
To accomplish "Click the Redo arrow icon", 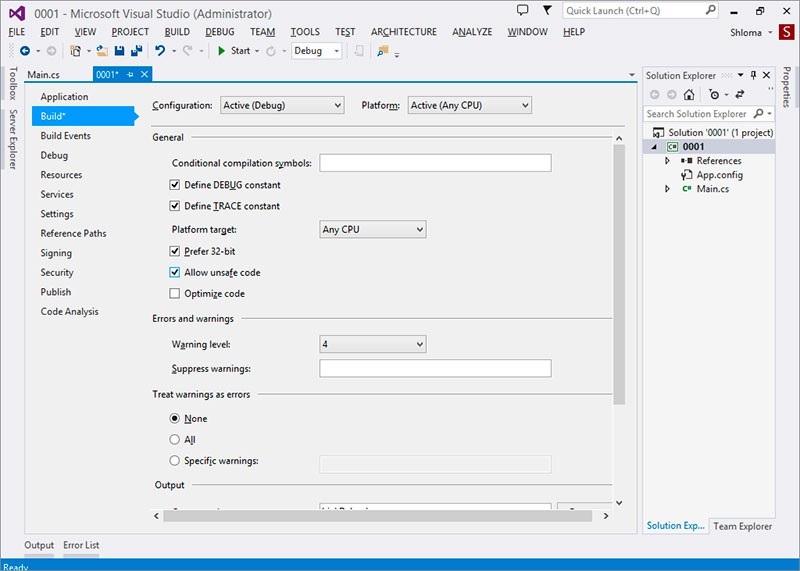I will 188,51.
